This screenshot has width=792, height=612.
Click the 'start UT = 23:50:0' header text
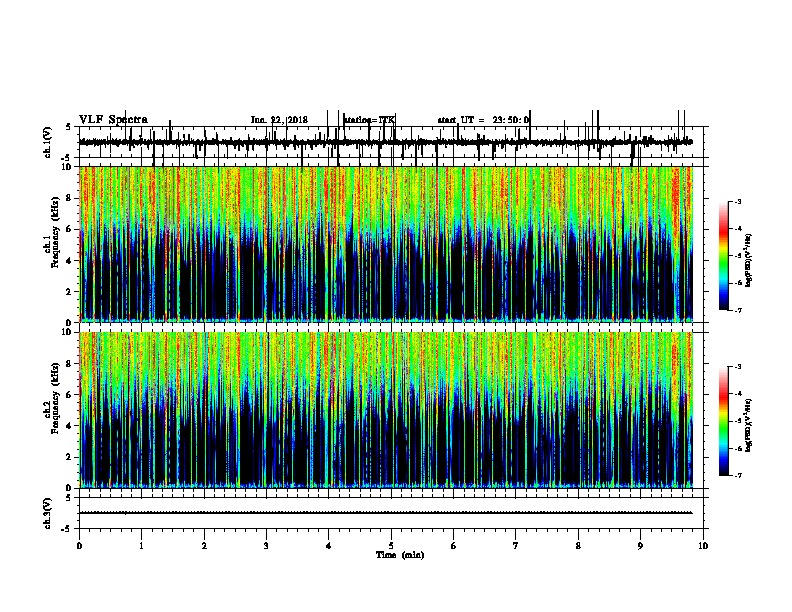click(483, 120)
